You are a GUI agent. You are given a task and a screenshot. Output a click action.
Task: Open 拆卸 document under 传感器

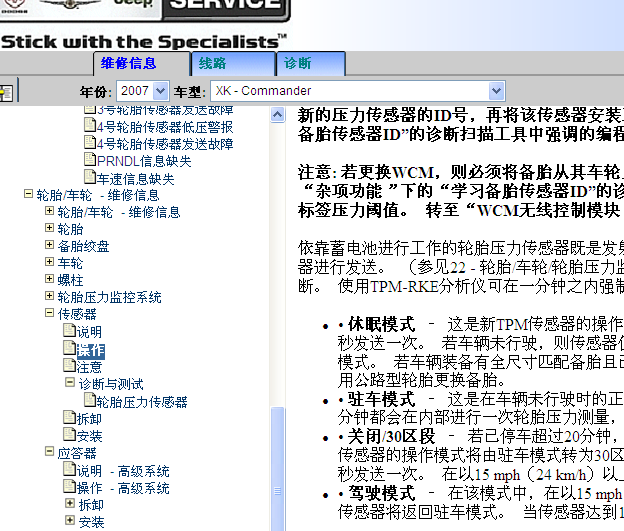tap(89, 419)
